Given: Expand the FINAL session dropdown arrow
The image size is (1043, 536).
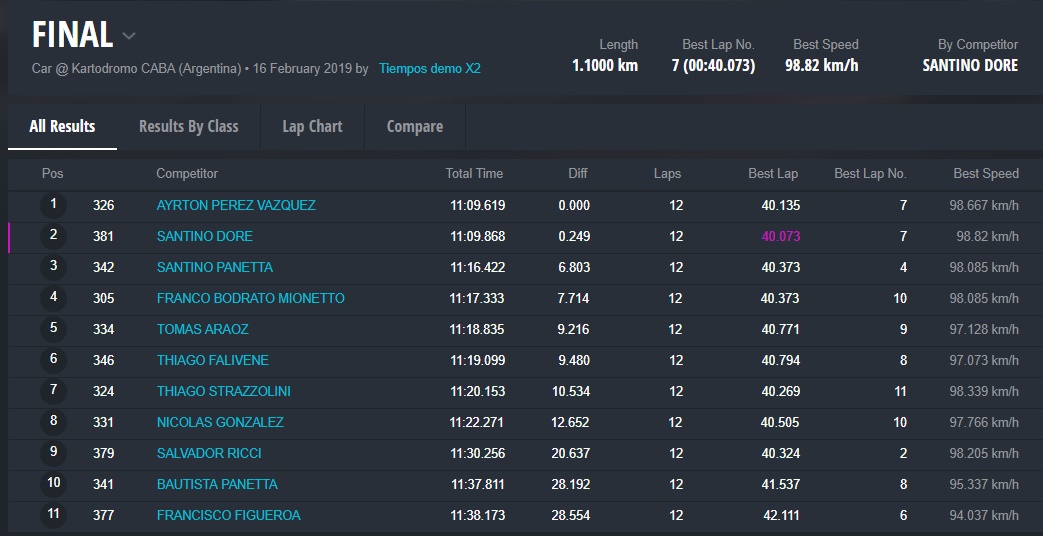Looking at the screenshot, I should 129,37.
